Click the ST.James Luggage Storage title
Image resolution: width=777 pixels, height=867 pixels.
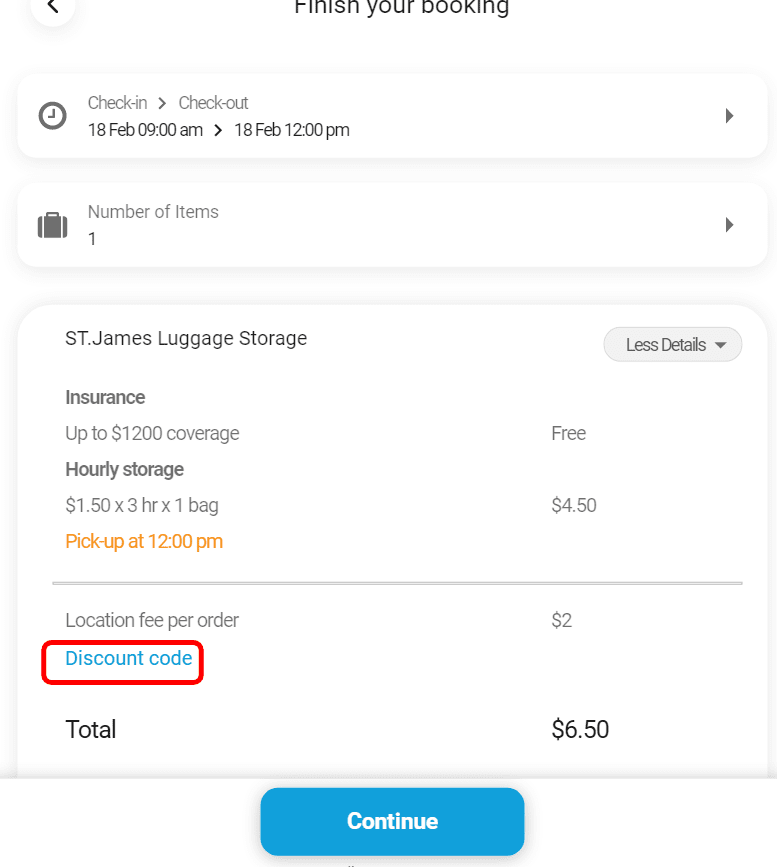coord(186,338)
